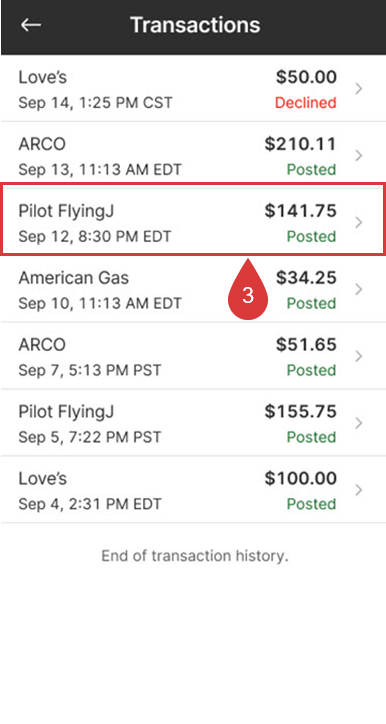Open the Love's Sep 4 transaction
The width and height of the screenshot is (386, 724).
pos(193,490)
